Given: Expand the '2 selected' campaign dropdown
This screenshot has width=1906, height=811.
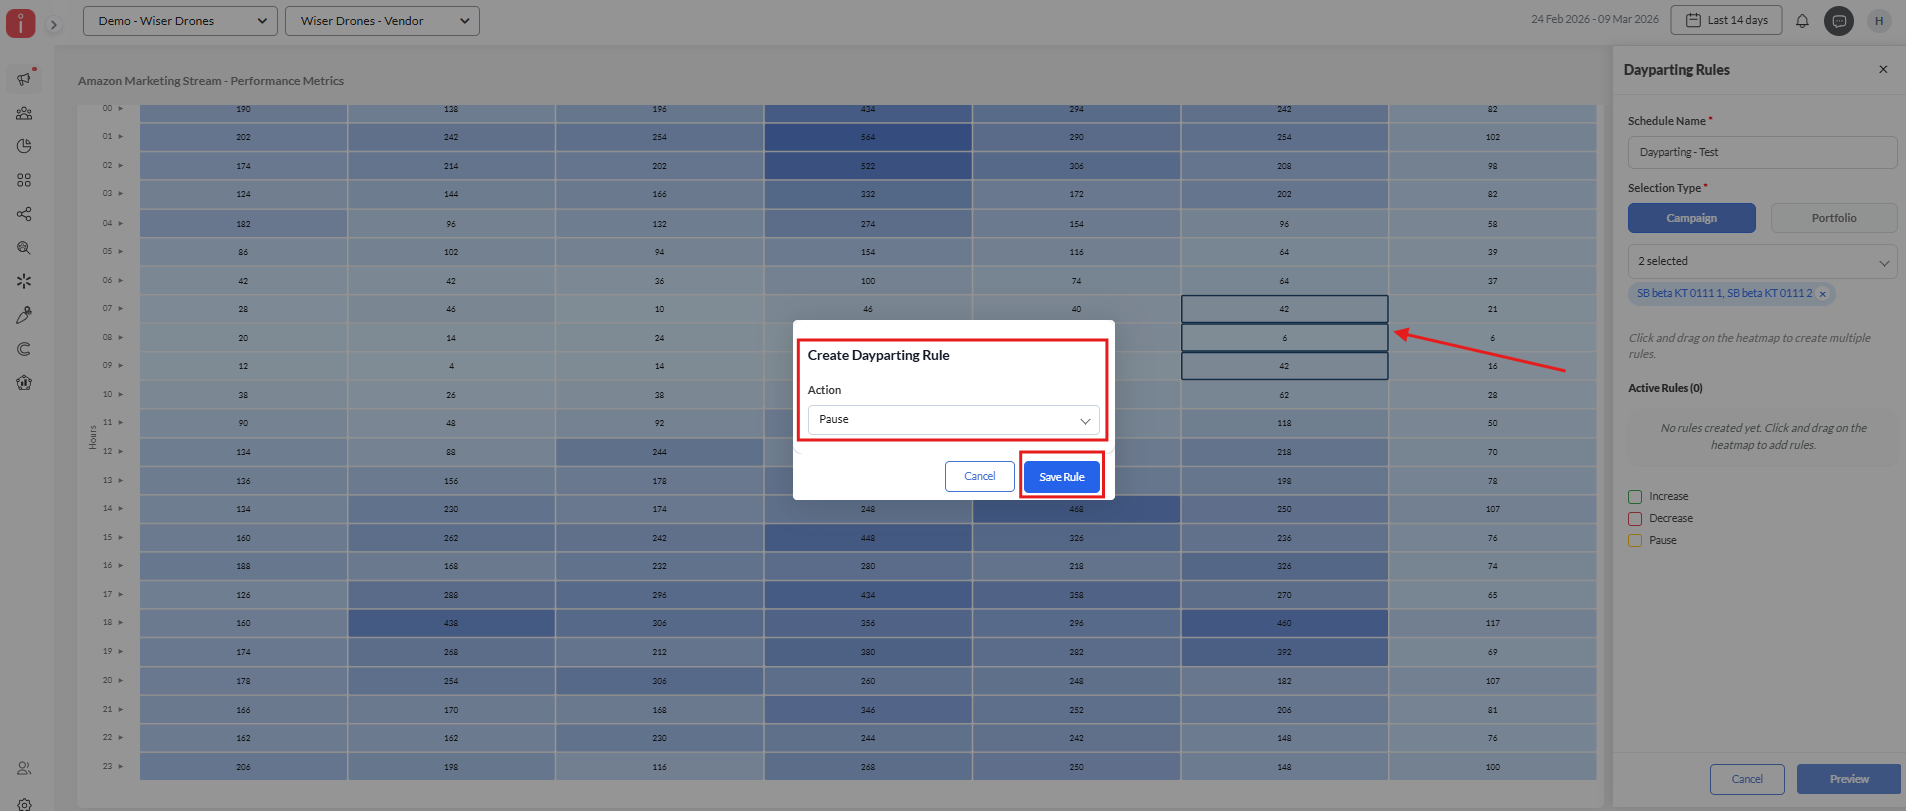Looking at the screenshot, I should pyautogui.click(x=1762, y=262).
